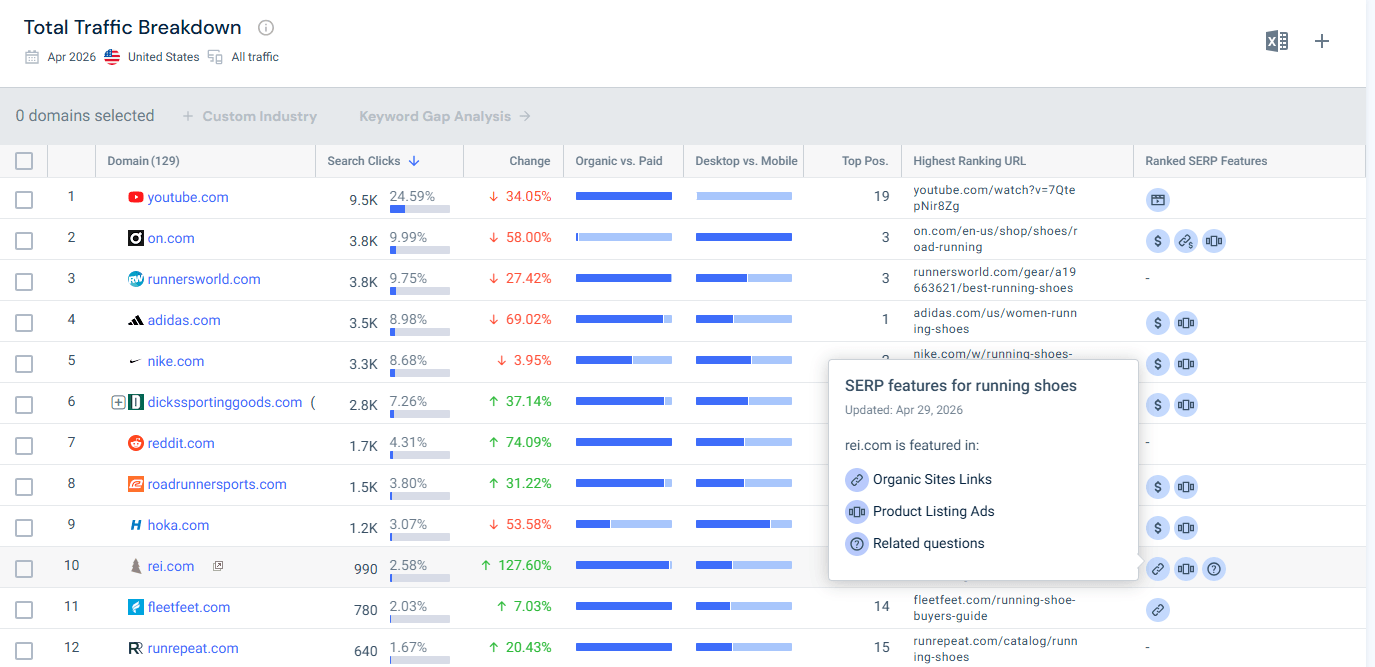The image size is (1375, 667).
Task: Sort by Organic vs. Paid column header
Action: (x=619, y=161)
